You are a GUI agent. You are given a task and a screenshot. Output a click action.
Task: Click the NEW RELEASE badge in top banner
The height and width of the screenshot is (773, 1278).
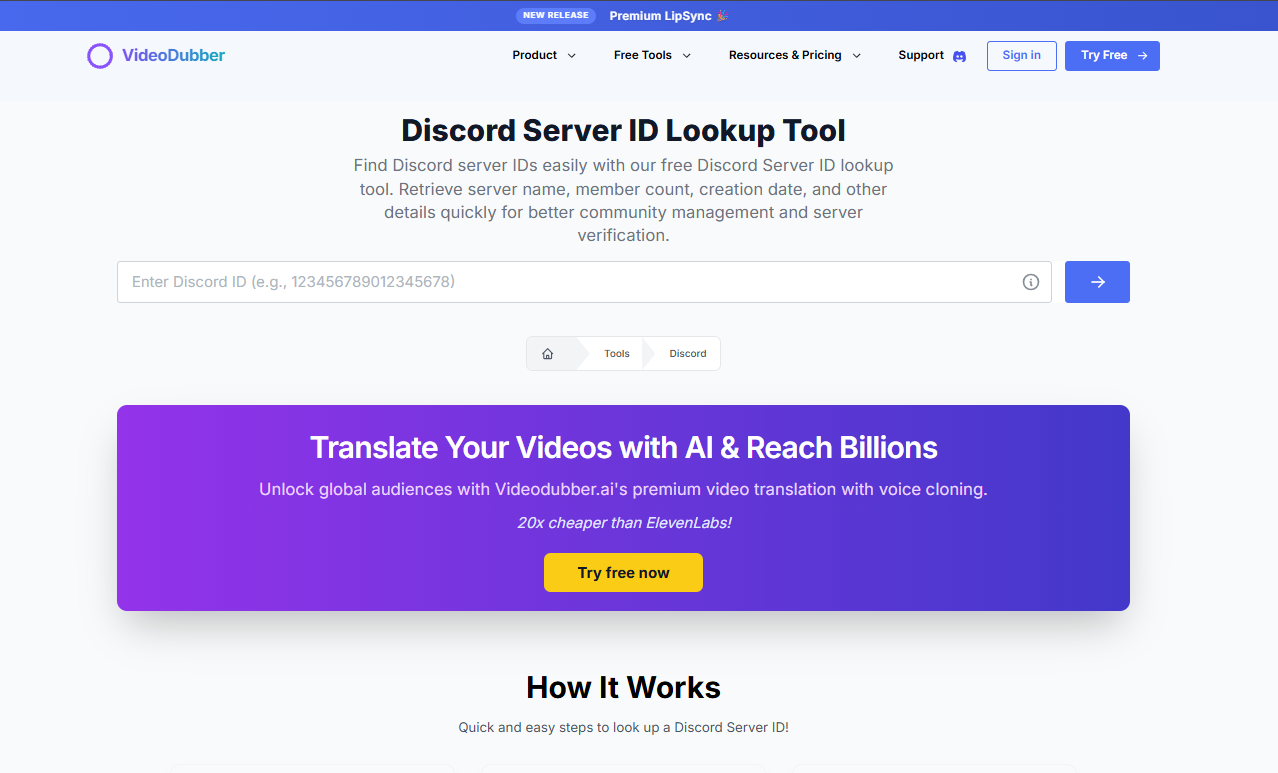click(x=556, y=15)
